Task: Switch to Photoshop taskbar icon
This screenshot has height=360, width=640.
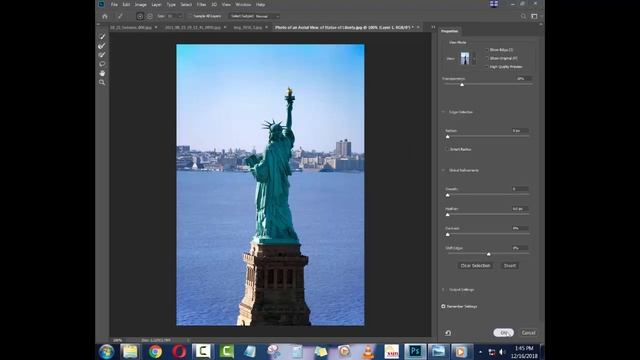Action: point(415,351)
